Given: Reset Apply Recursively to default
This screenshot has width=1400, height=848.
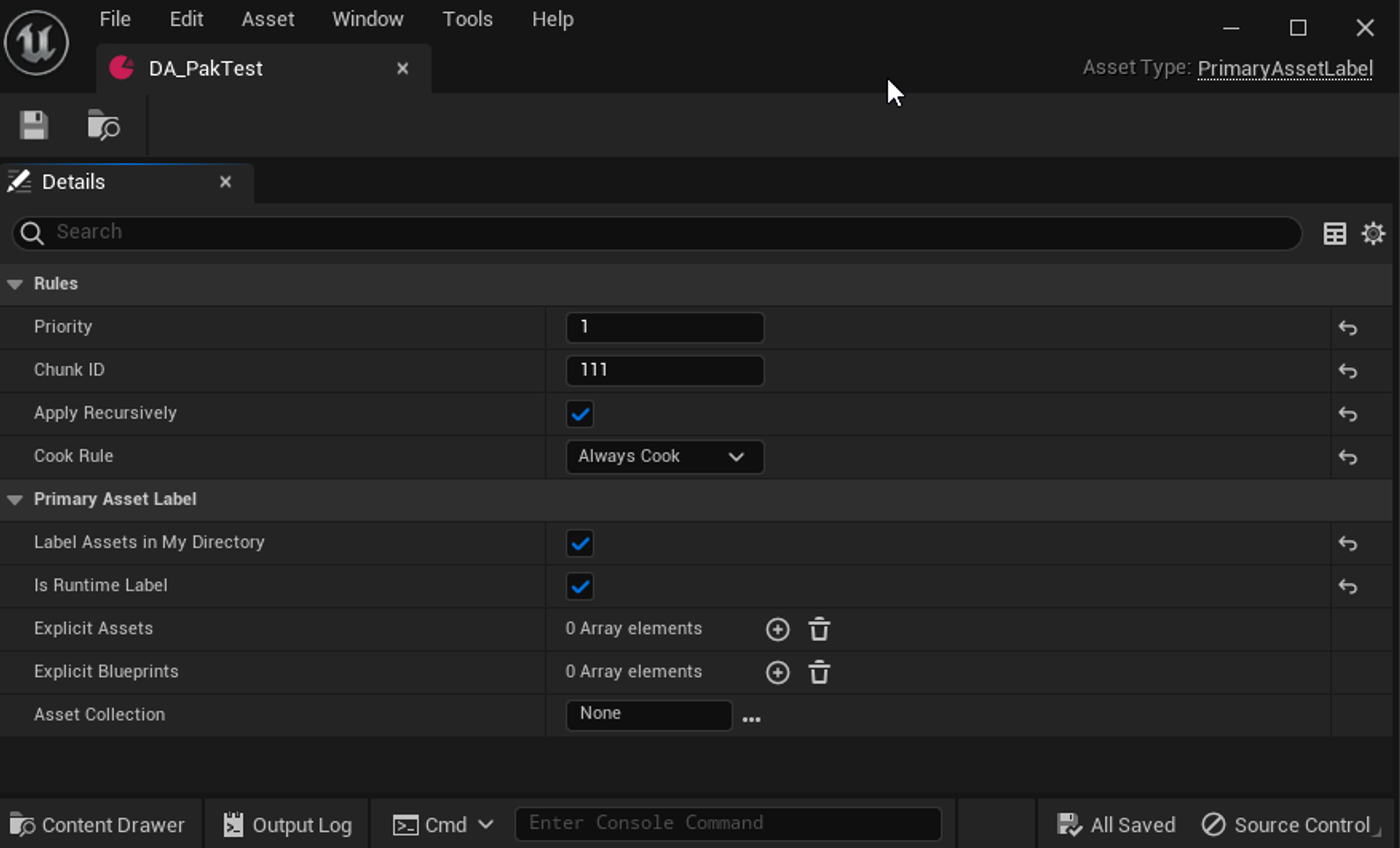Looking at the screenshot, I should click(1348, 414).
